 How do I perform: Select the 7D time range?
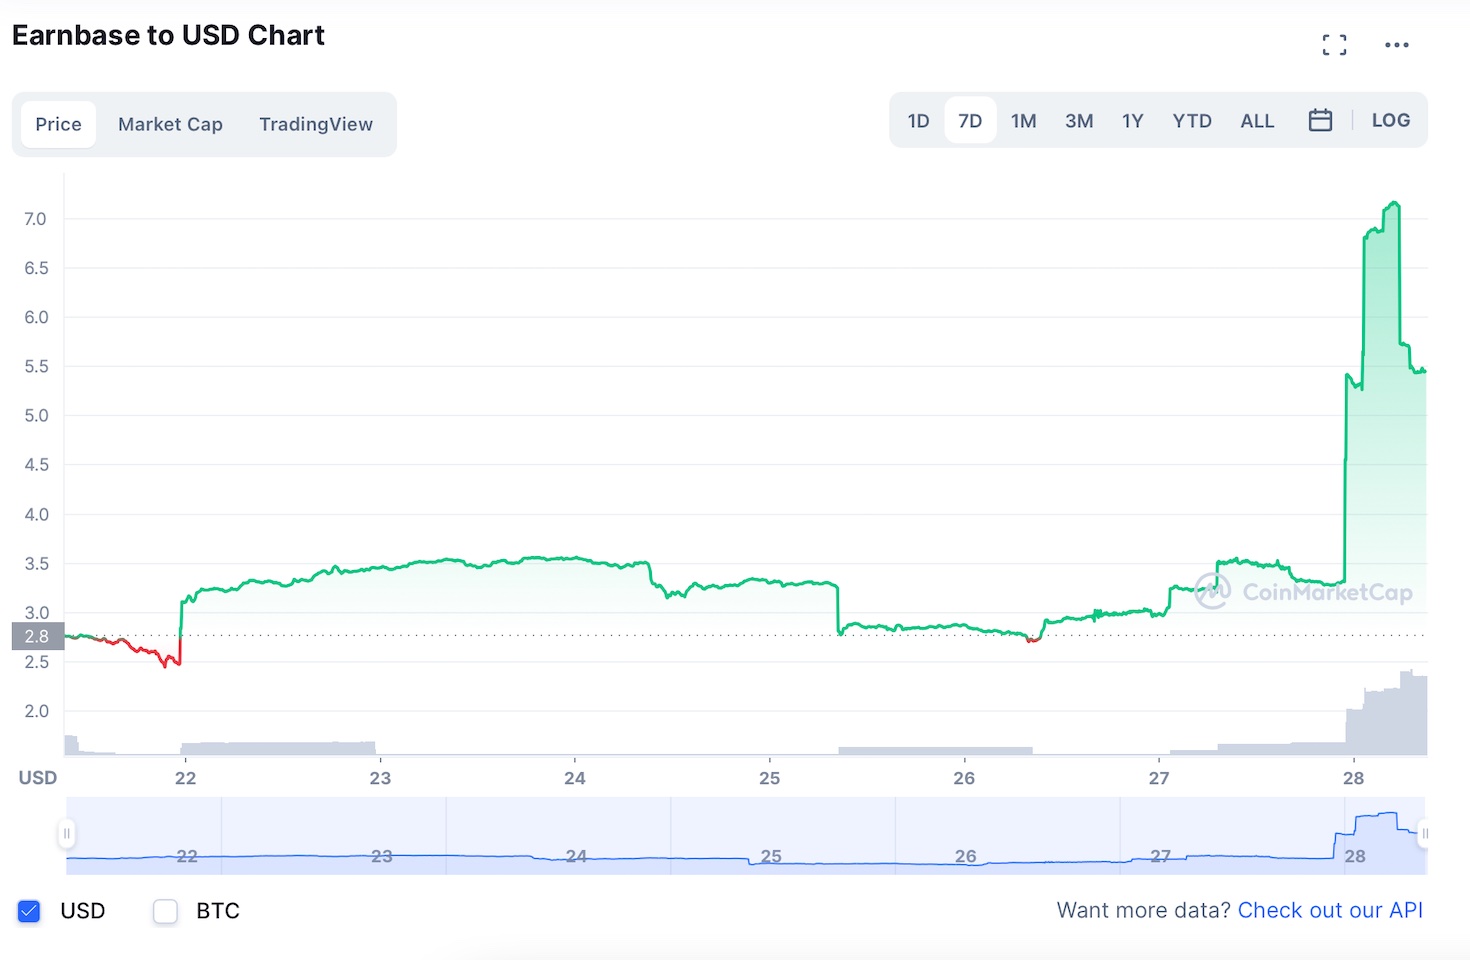point(970,121)
